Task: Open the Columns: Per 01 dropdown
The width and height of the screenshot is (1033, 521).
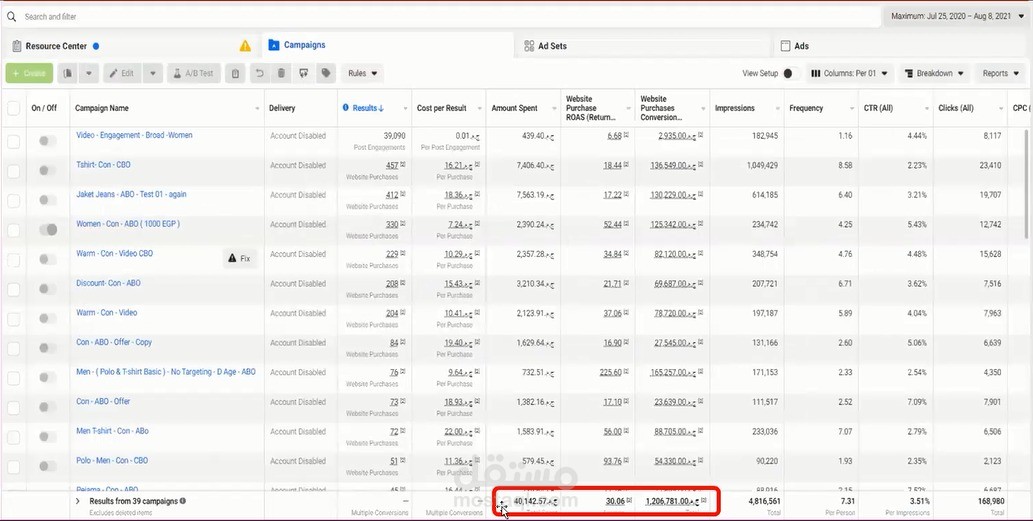Action: pos(849,74)
